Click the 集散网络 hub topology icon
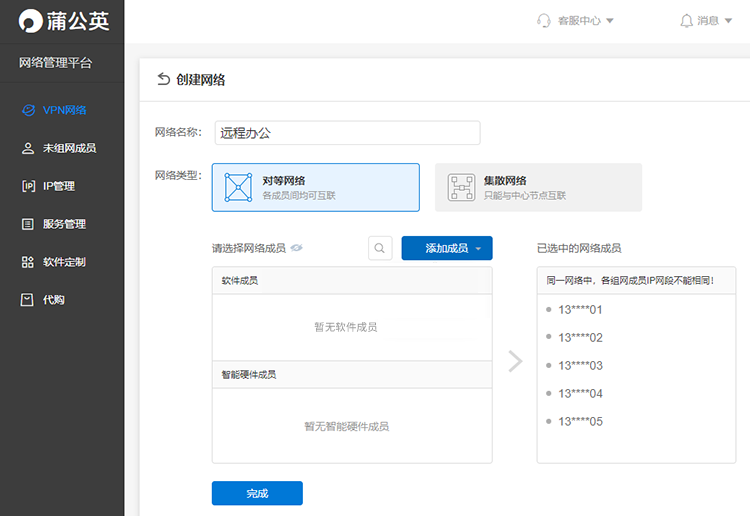Screen dimensions: 750x516 461,187
